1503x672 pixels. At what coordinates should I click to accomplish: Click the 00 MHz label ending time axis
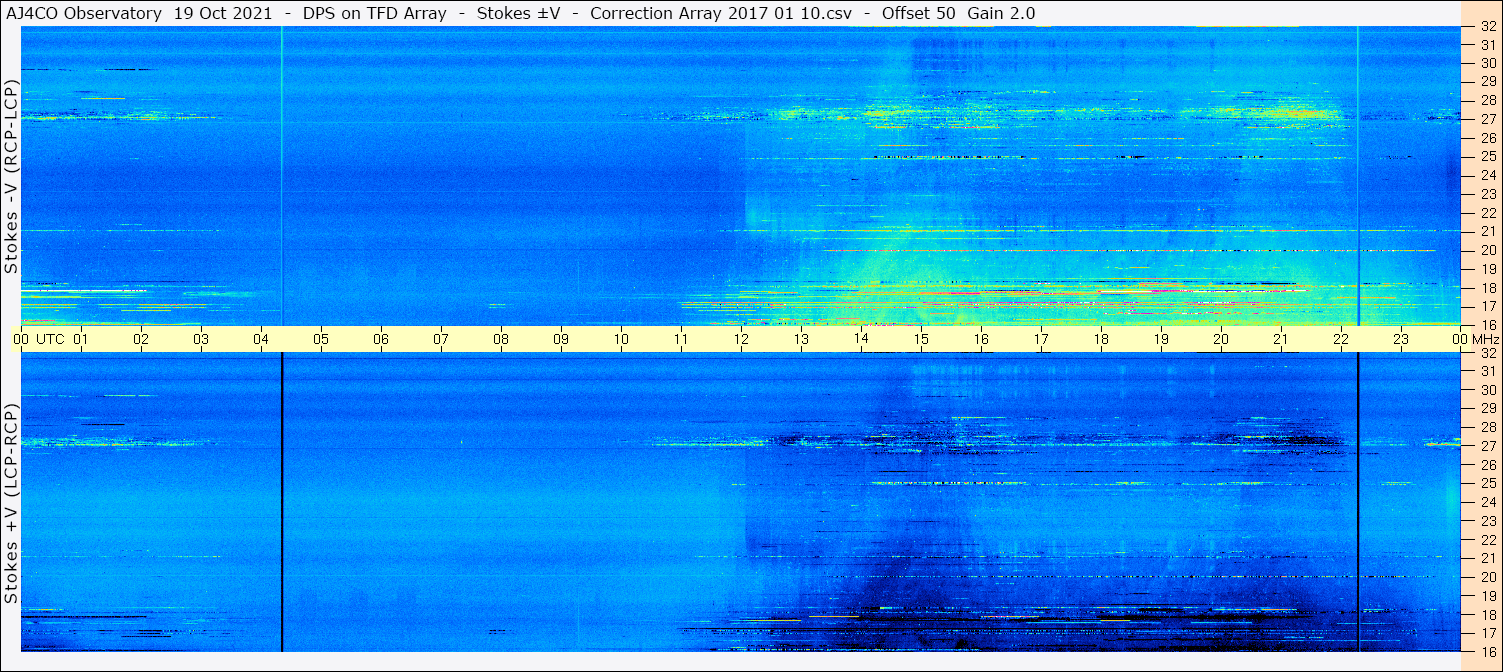(1476, 339)
